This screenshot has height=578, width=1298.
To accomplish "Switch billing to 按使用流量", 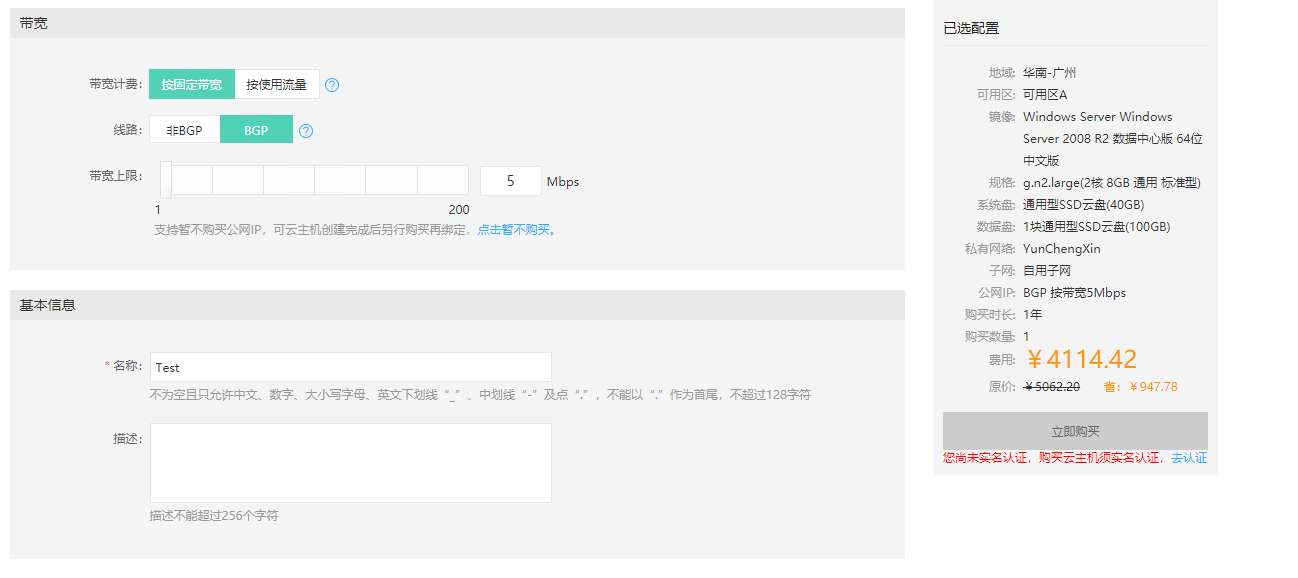I will [x=277, y=85].
